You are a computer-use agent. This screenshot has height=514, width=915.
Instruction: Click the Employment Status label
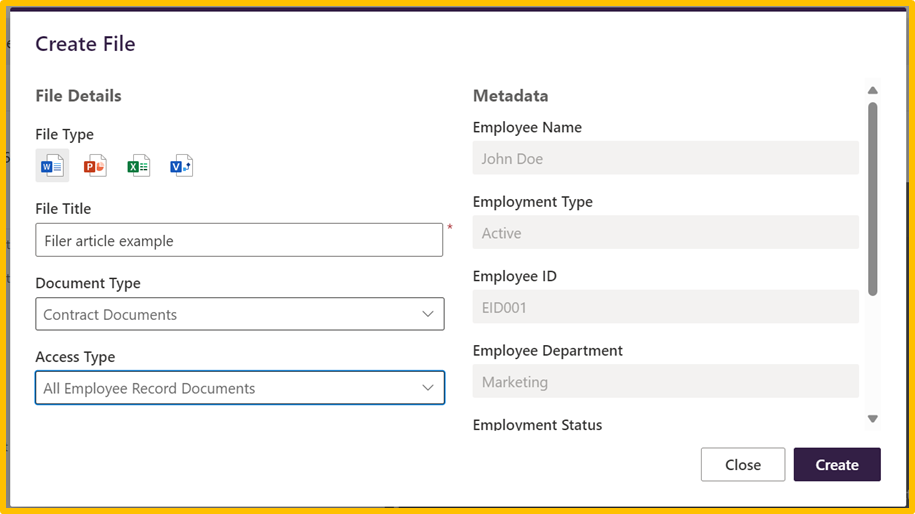[x=537, y=425]
